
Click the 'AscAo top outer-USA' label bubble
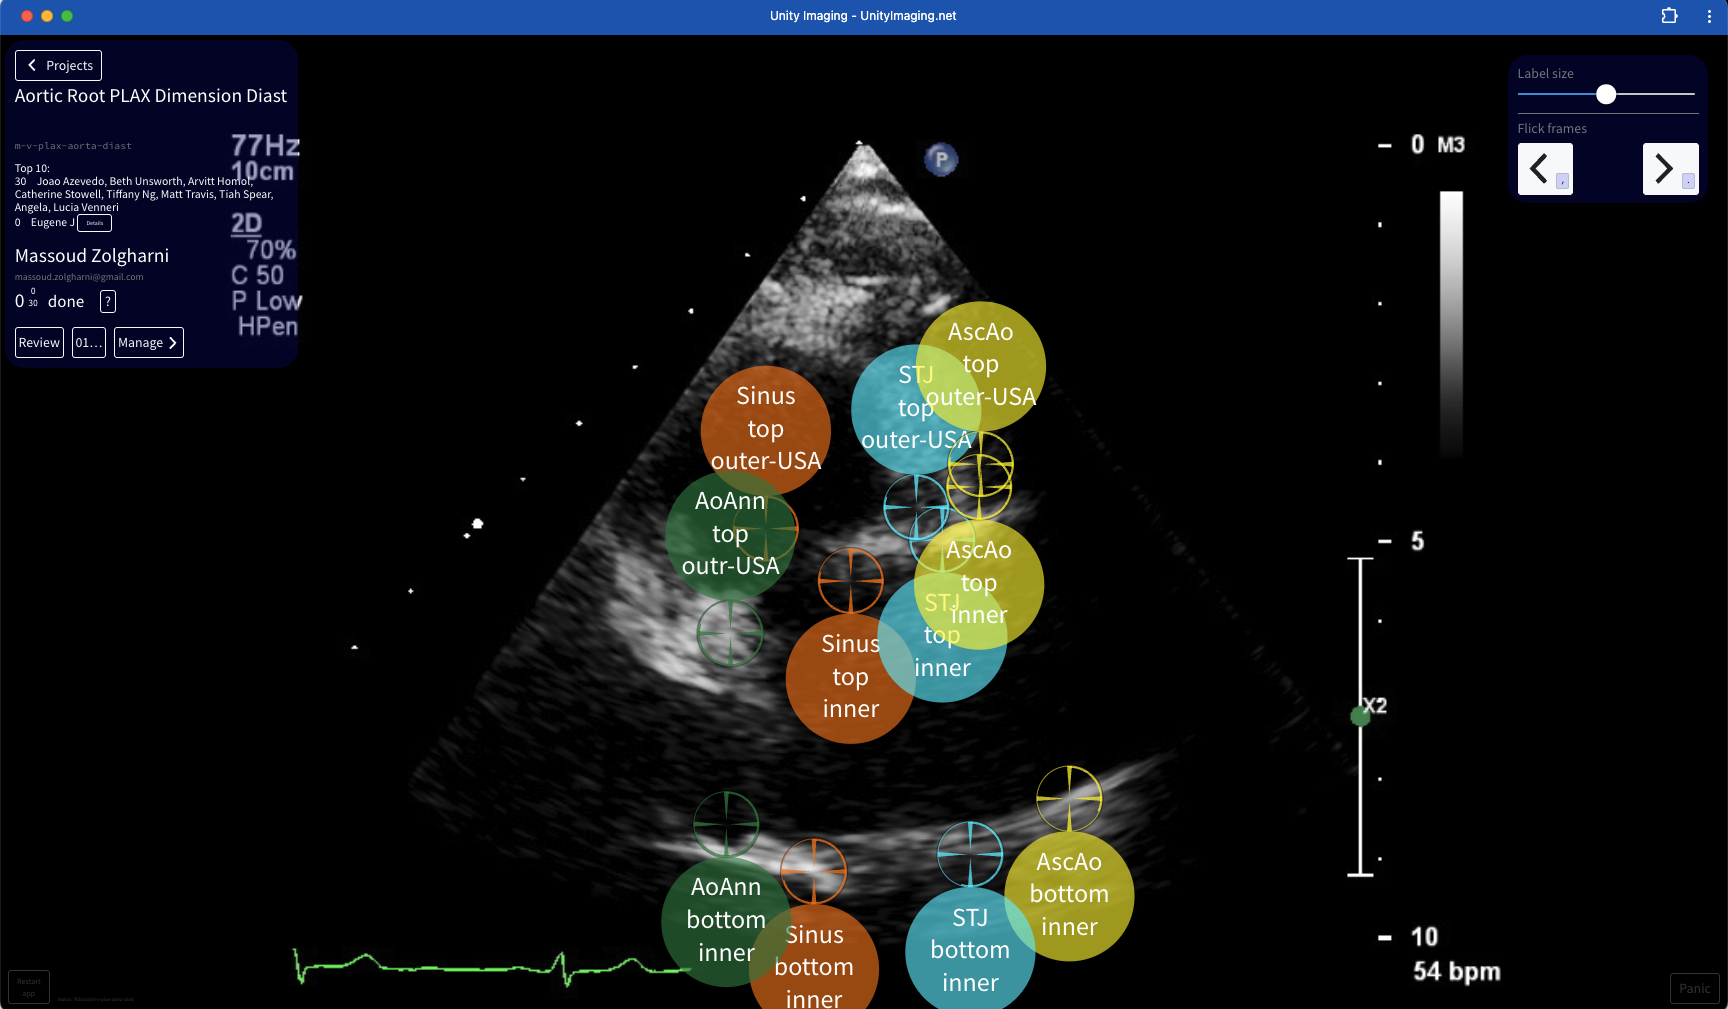[981, 366]
